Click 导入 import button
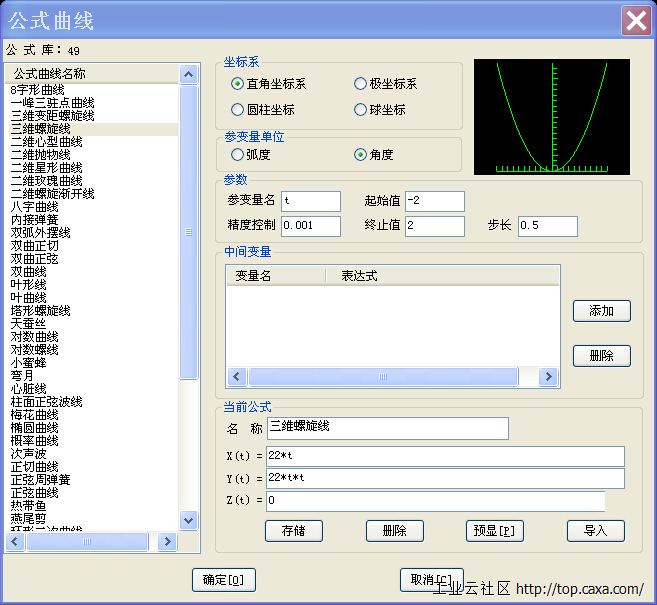657x605 pixels. (595, 531)
